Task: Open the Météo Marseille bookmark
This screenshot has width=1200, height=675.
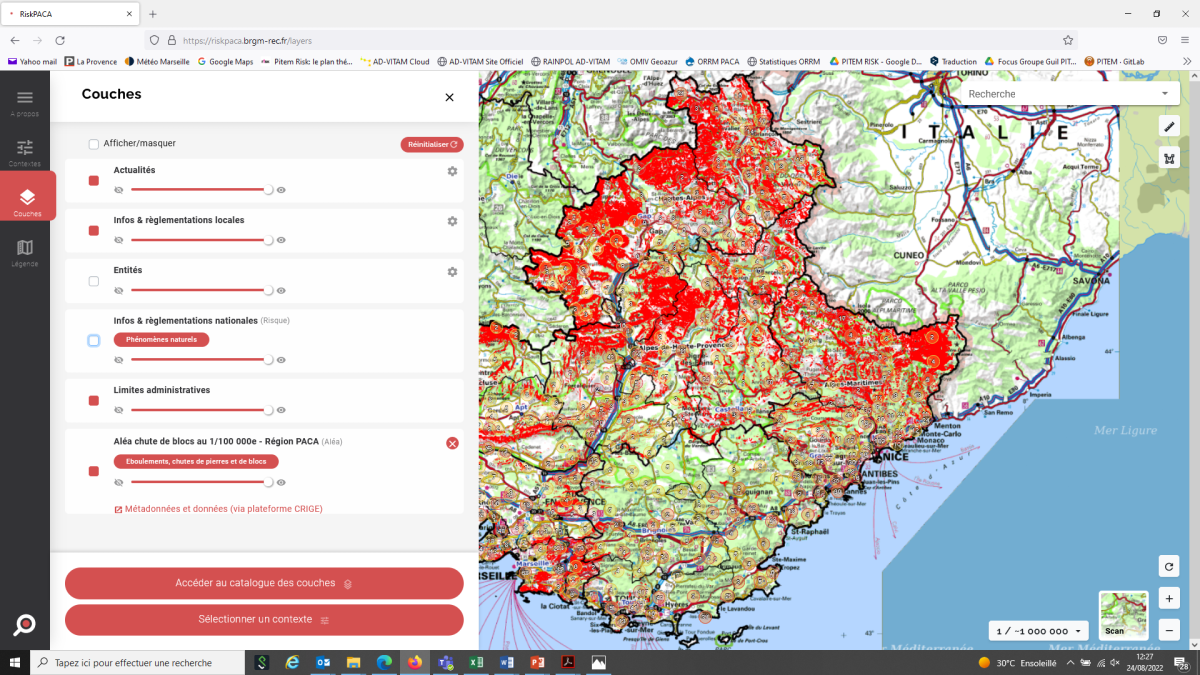Action: pyautogui.click(x=157, y=61)
